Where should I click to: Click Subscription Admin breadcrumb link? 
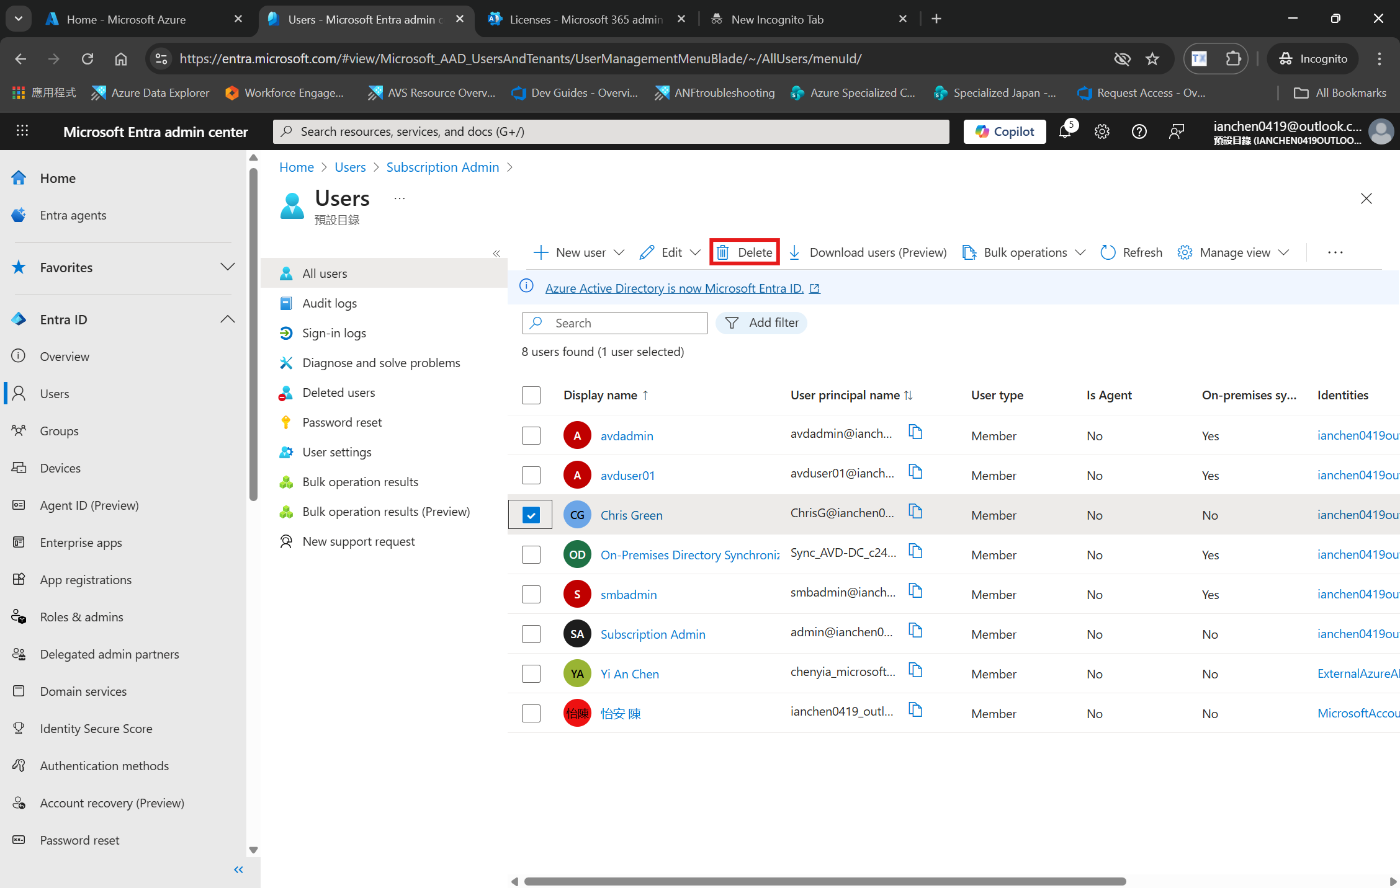pos(442,167)
